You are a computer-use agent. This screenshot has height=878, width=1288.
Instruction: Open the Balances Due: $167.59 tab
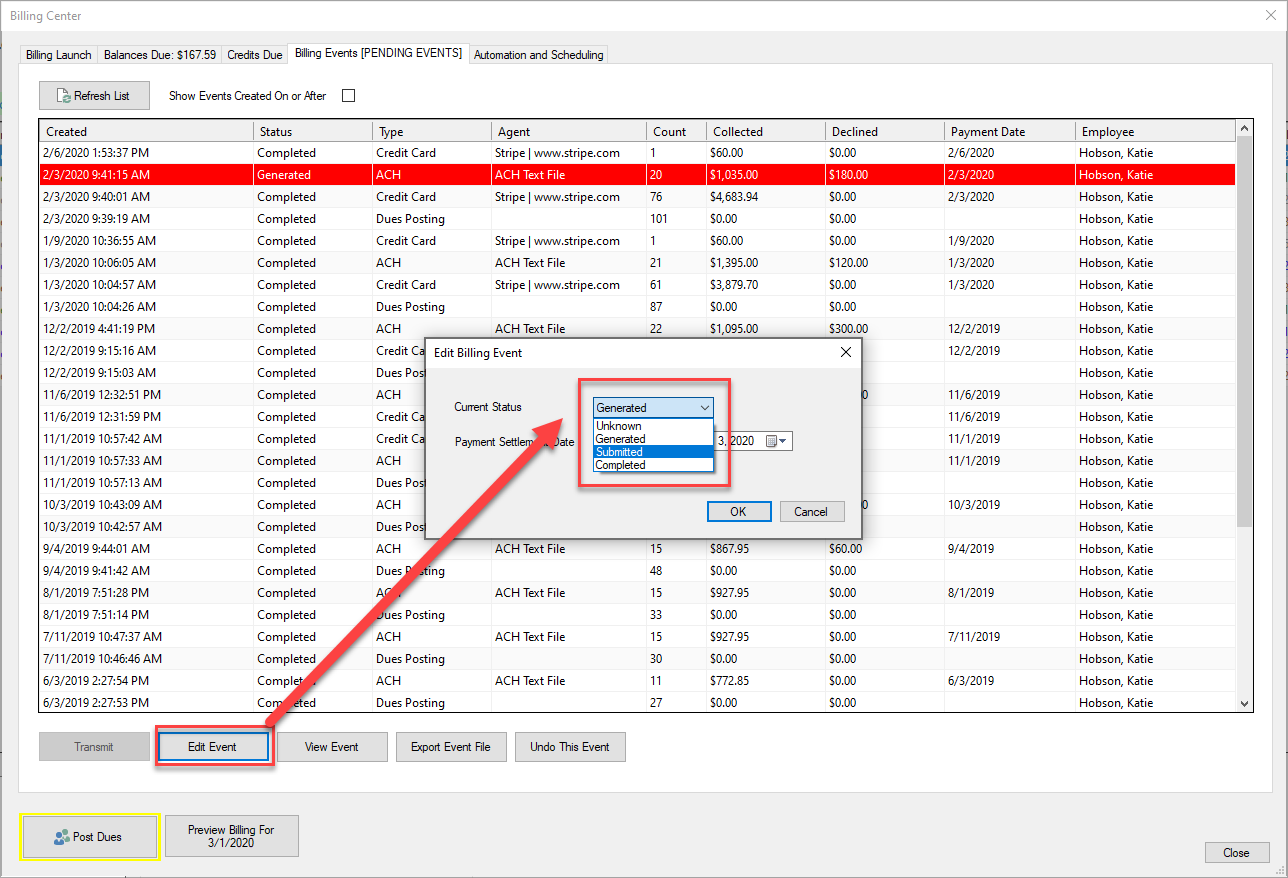[160, 55]
